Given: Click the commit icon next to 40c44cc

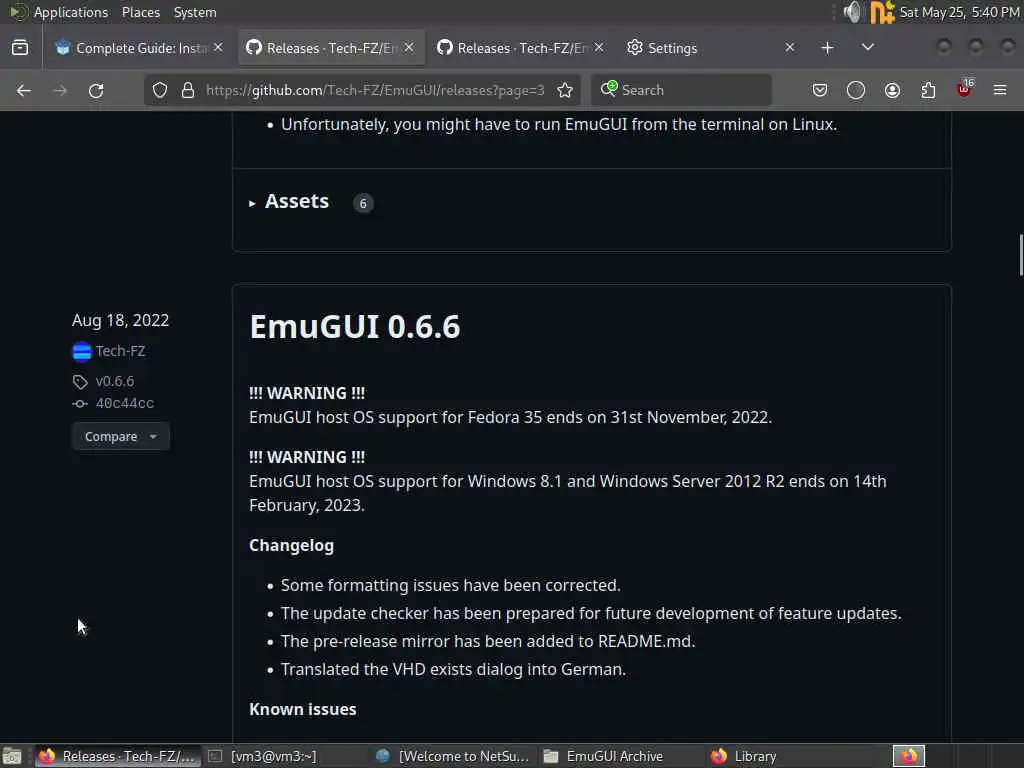Looking at the screenshot, I should click(x=80, y=404).
